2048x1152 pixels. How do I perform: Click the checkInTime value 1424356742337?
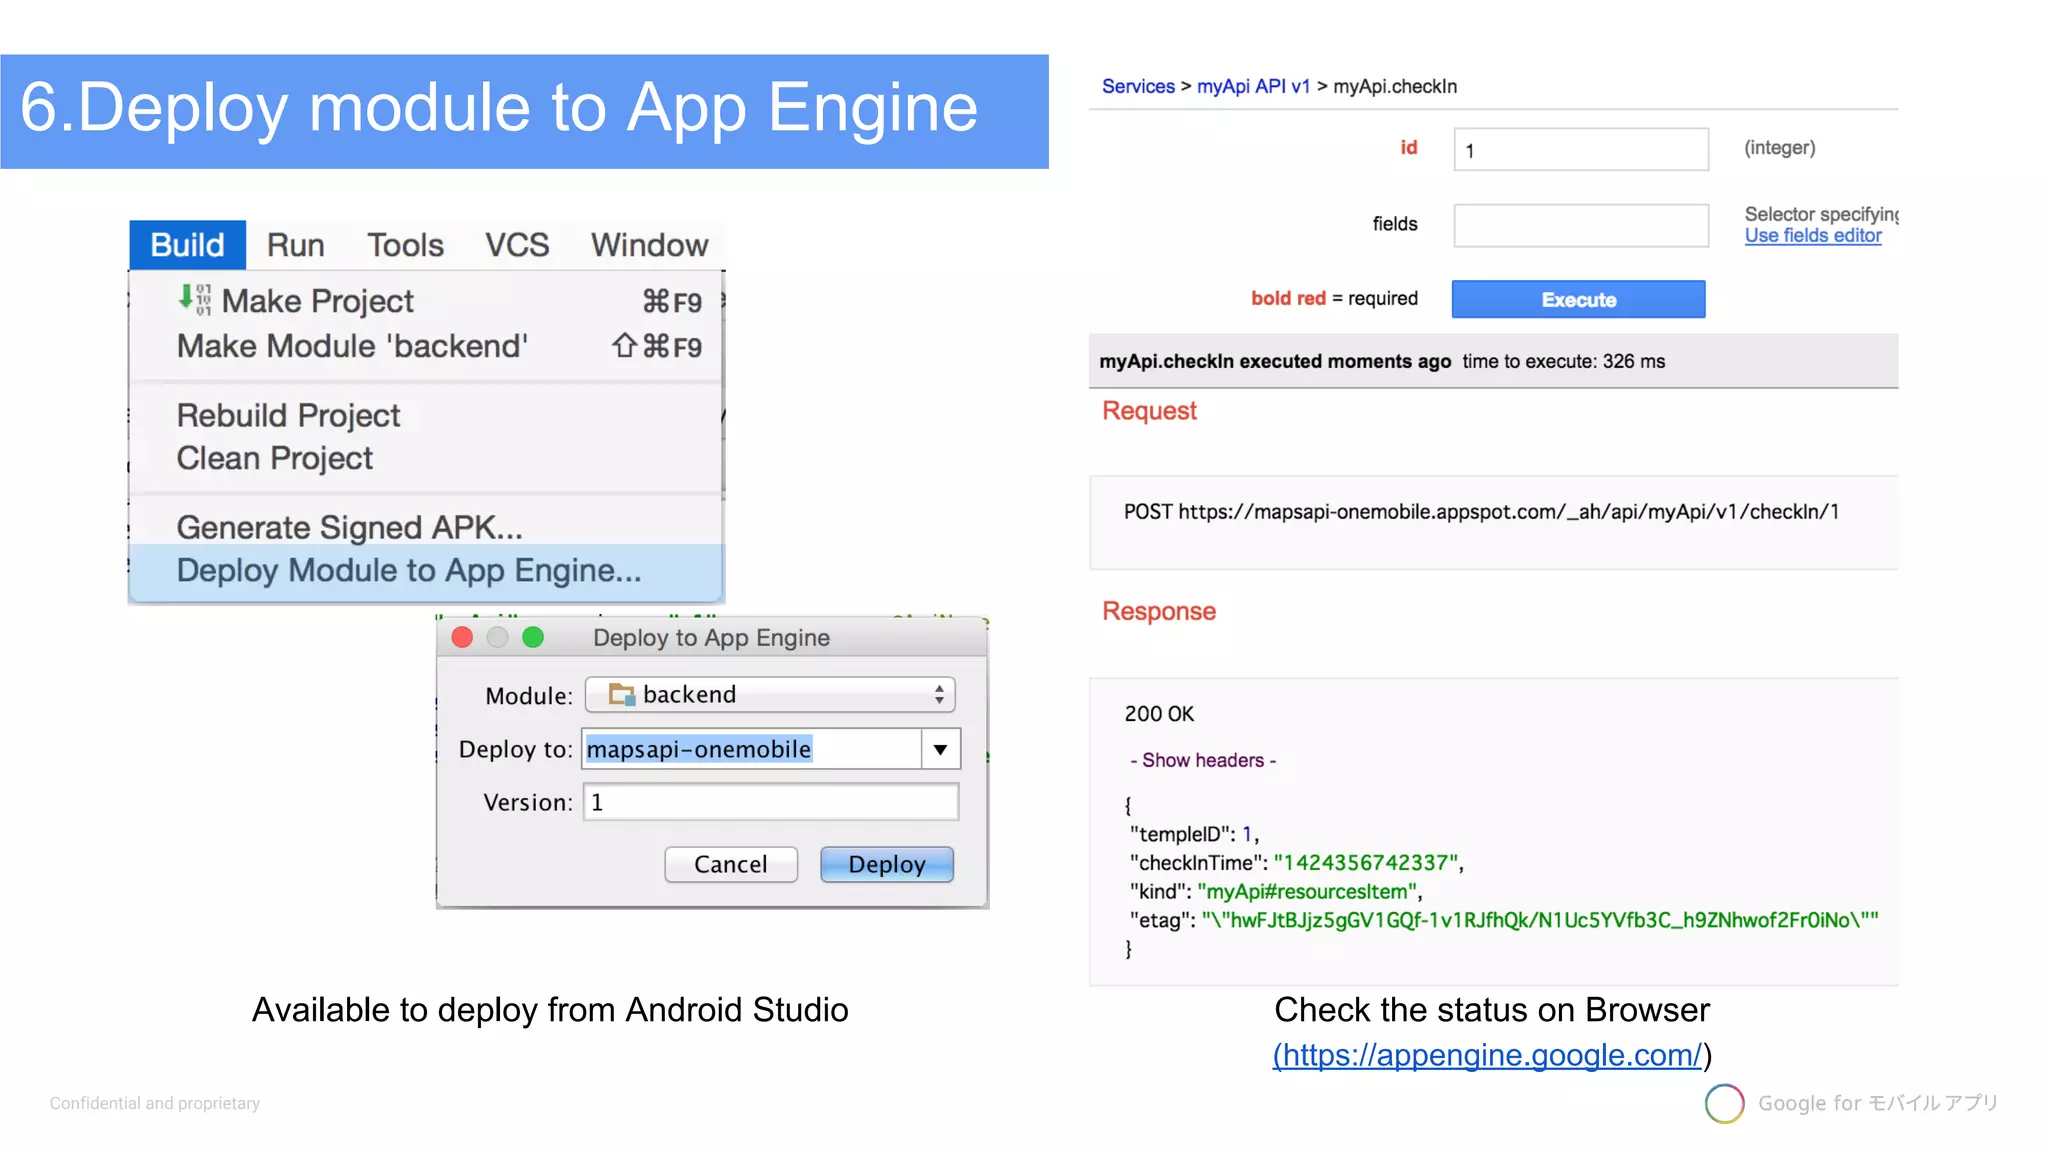point(1366,863)
